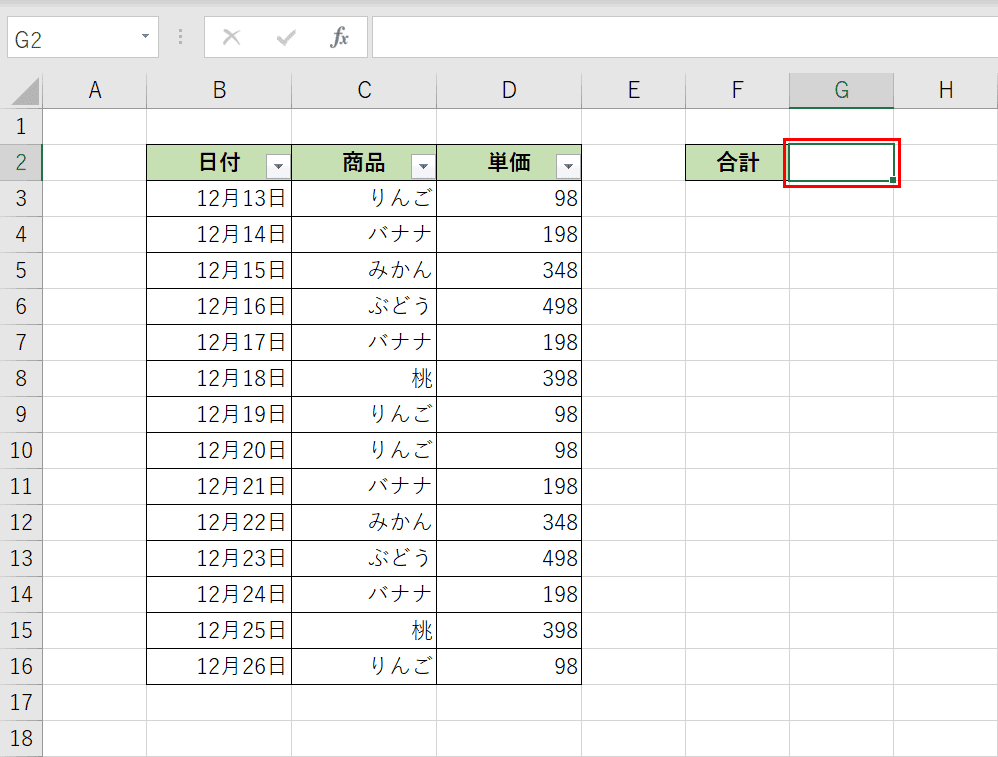Select column F header
Screen dimensions: 998x757
[x=738, y=90]
